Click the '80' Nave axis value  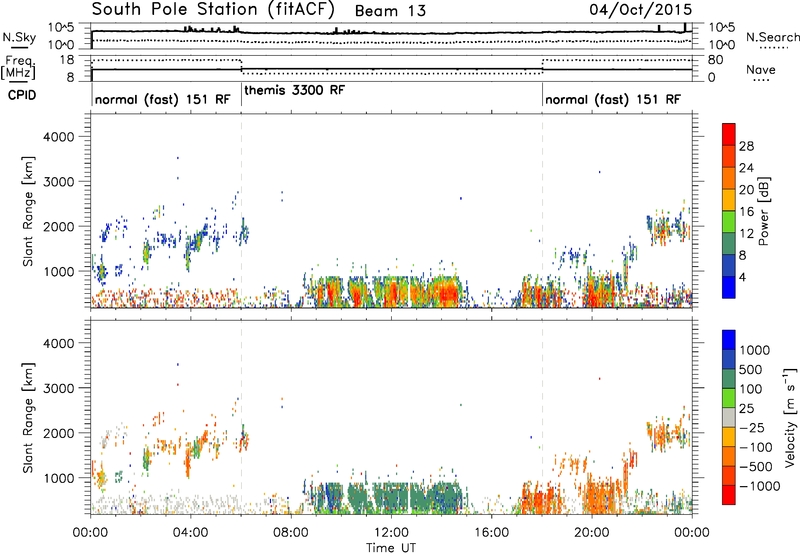click(715, 60)
